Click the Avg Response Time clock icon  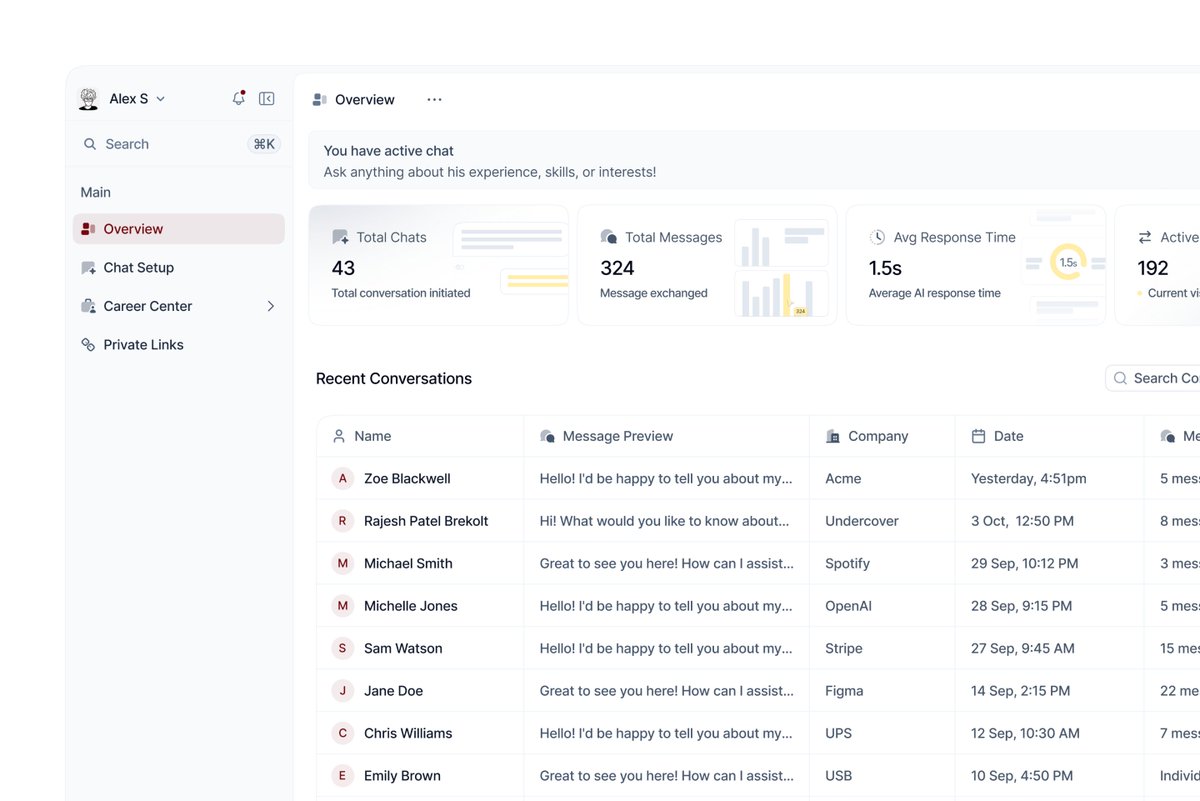pos(877,237)
